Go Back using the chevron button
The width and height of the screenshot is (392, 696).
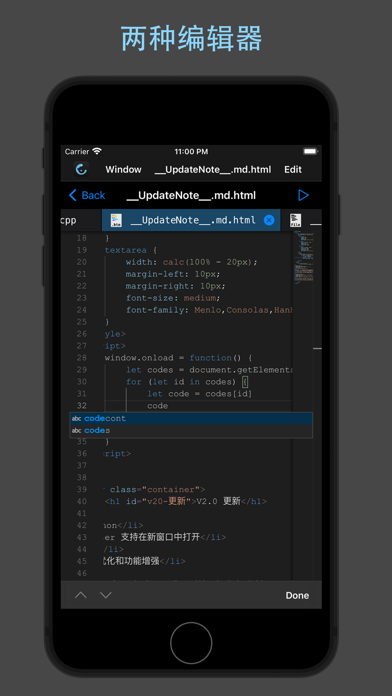point(87,195)
